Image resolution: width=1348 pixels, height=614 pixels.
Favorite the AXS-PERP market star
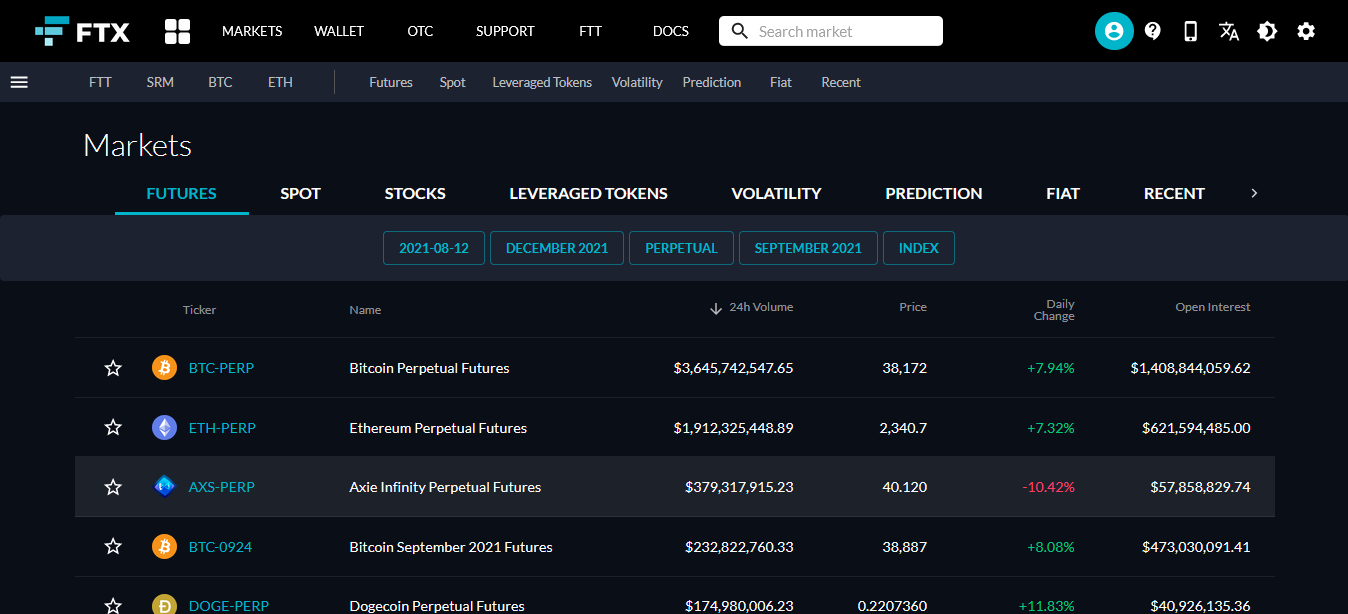[113, 487]
